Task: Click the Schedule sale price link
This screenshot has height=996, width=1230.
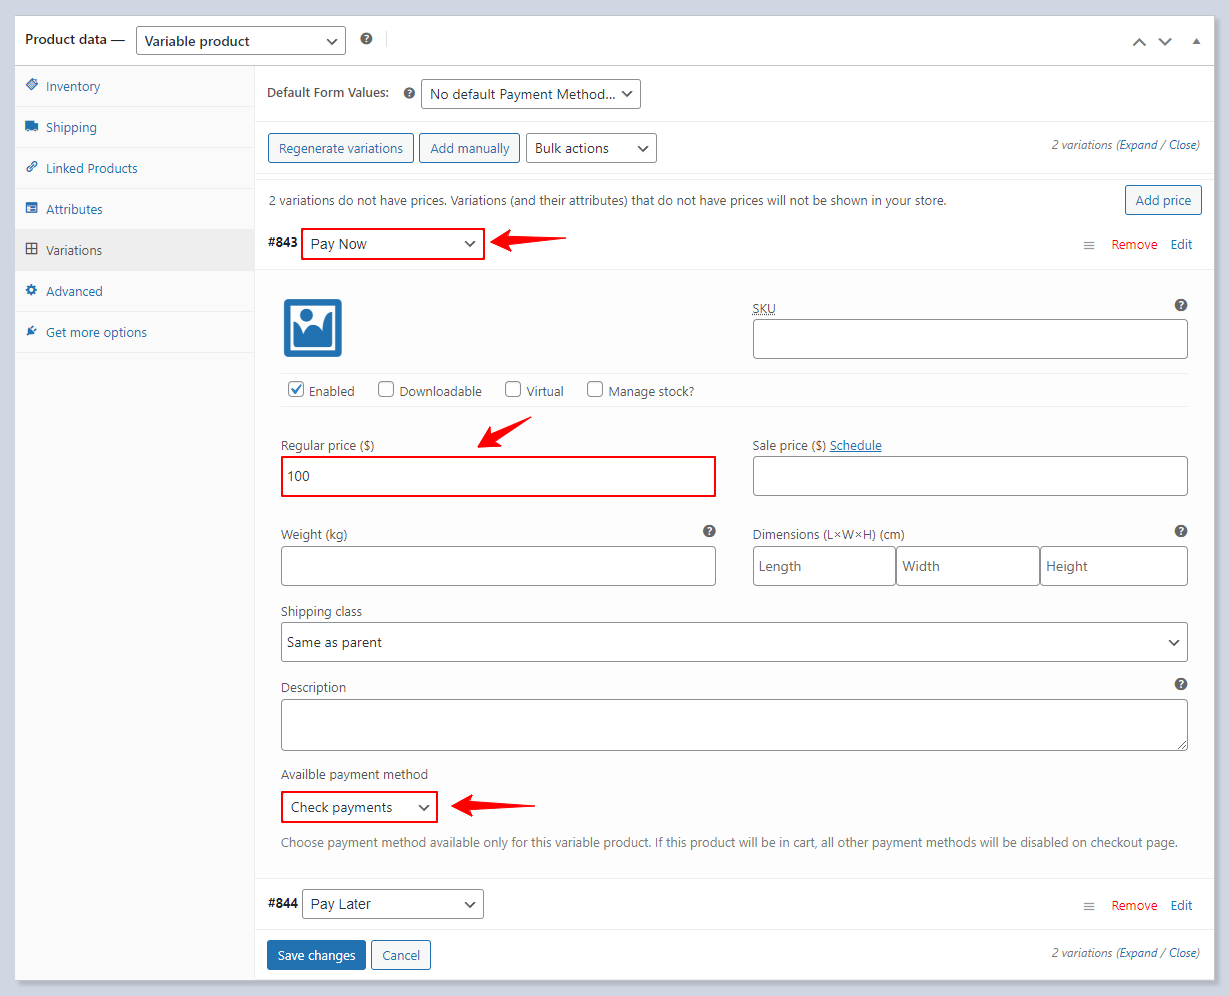Action: click(x=855, y=445)
